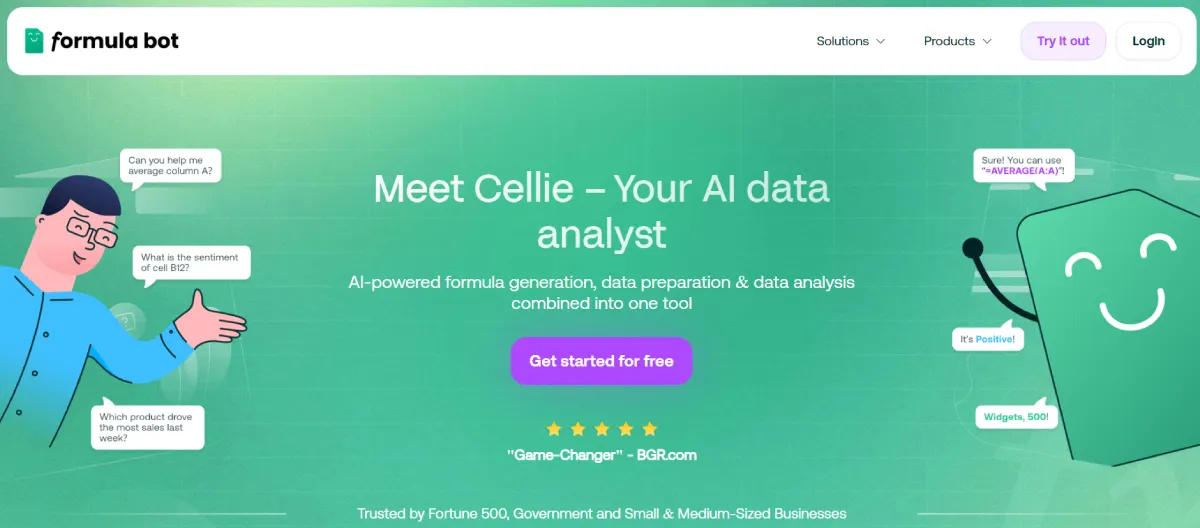Image resolution: width=1200 pixels, height=528 pixels.
Task: Click the Cellie smiley mascot face
Action: click(1118, 285)
